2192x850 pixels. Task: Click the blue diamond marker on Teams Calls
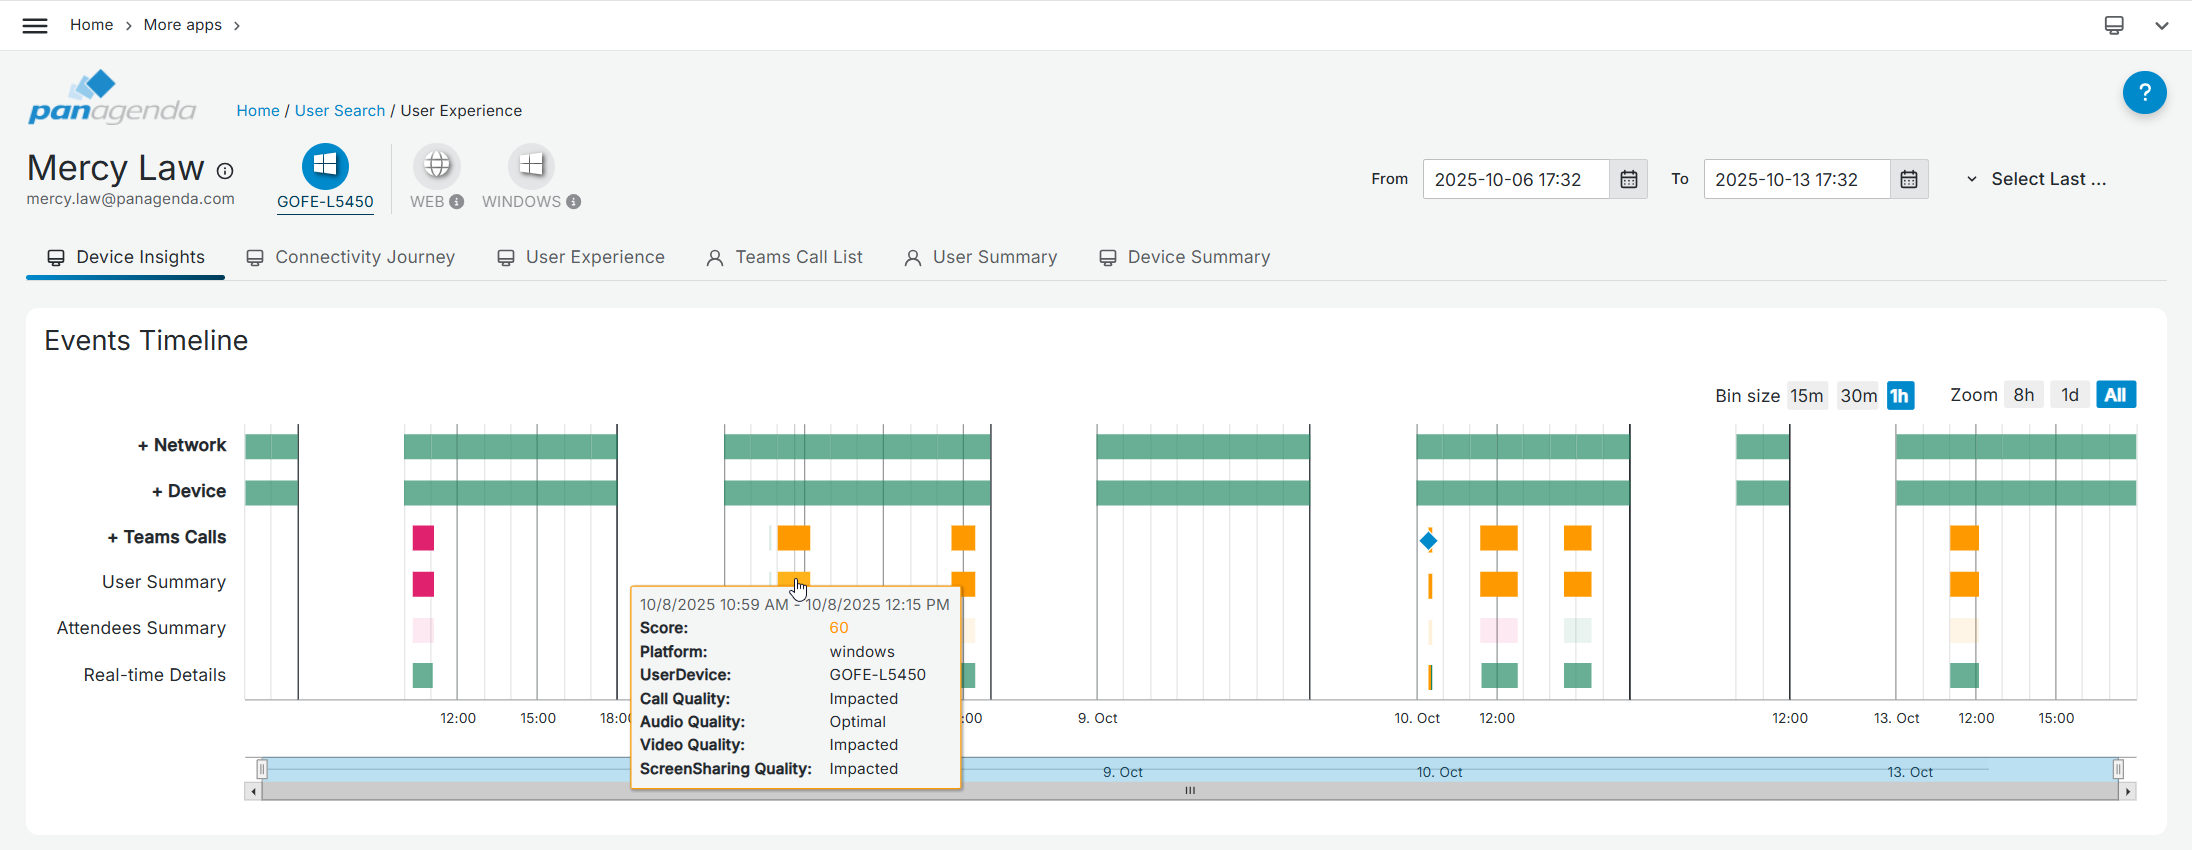(x=1428, y=541)
